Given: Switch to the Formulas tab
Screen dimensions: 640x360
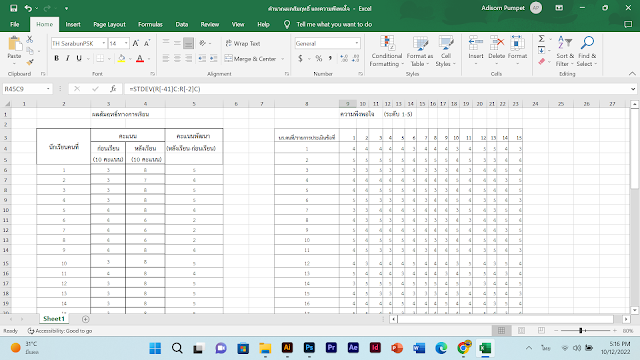Looking at the screenshot, I should tap(150, 24).
